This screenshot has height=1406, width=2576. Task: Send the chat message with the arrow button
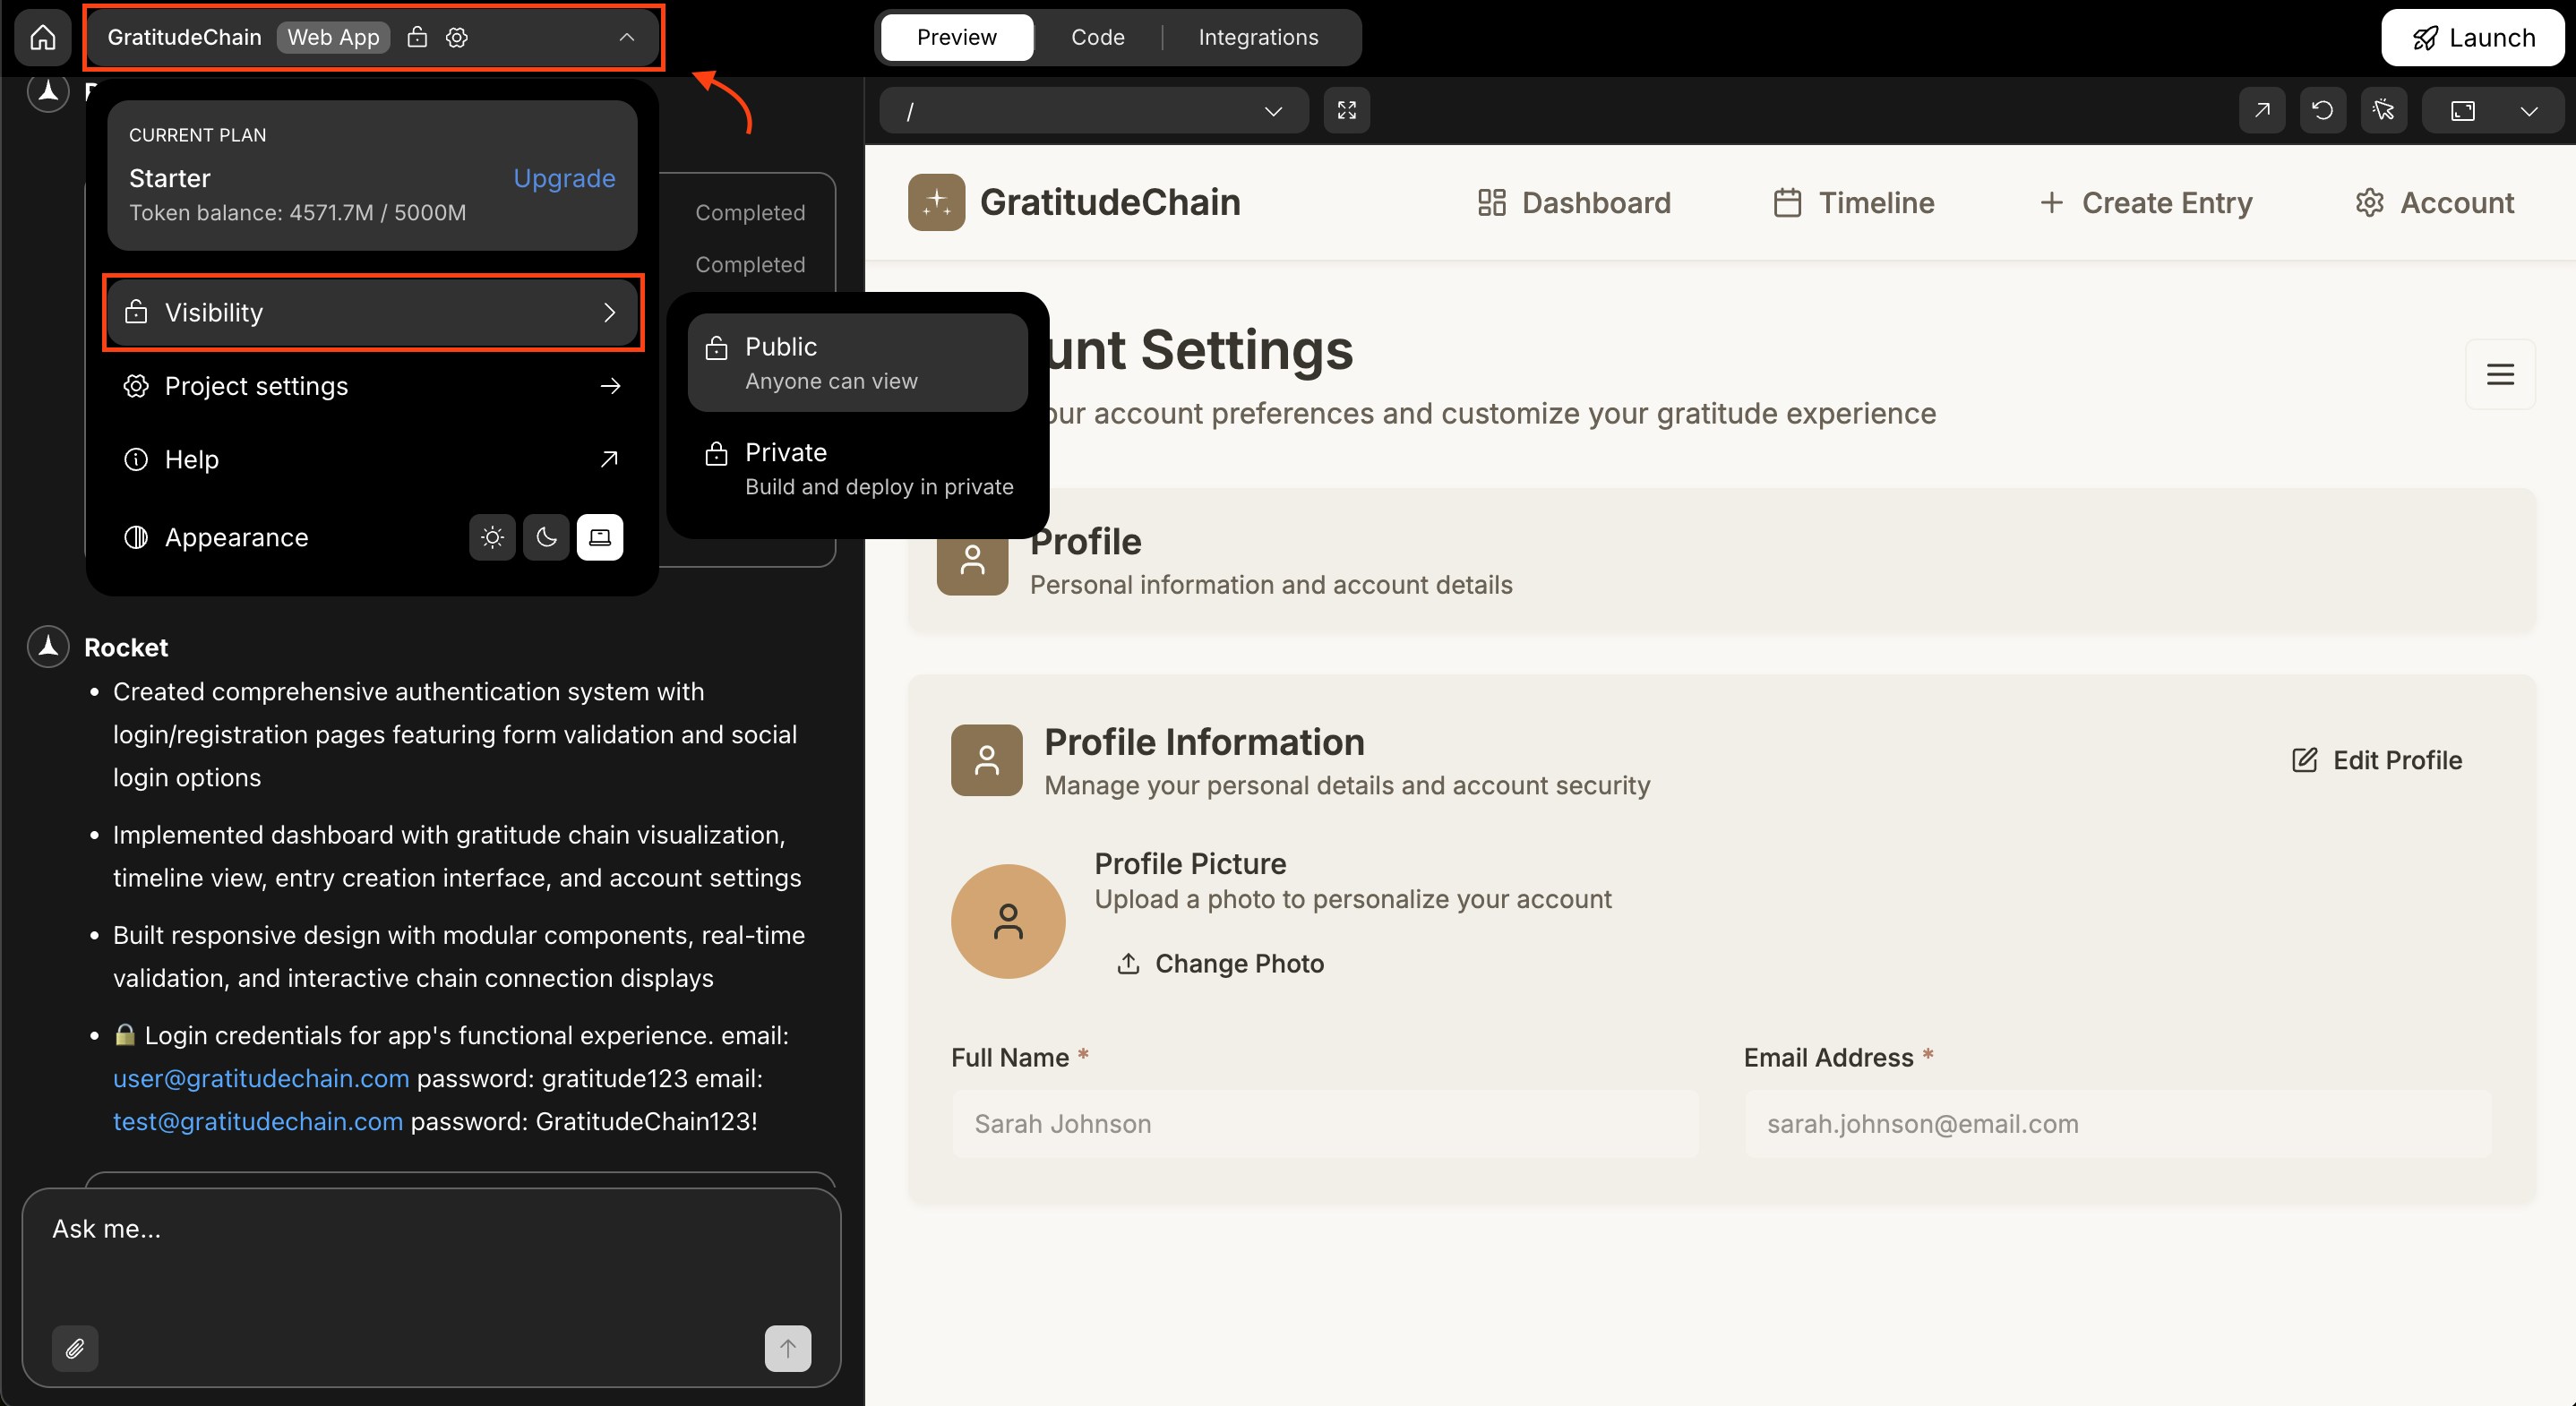(x=786, y=1348)
